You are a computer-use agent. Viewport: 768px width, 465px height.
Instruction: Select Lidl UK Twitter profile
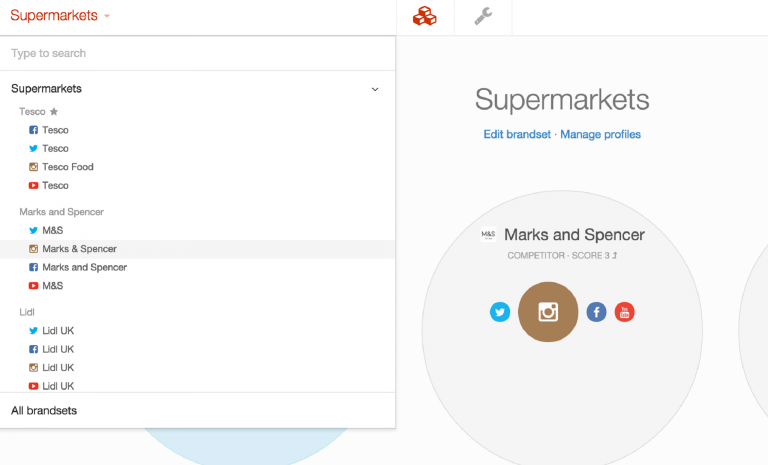58,330
